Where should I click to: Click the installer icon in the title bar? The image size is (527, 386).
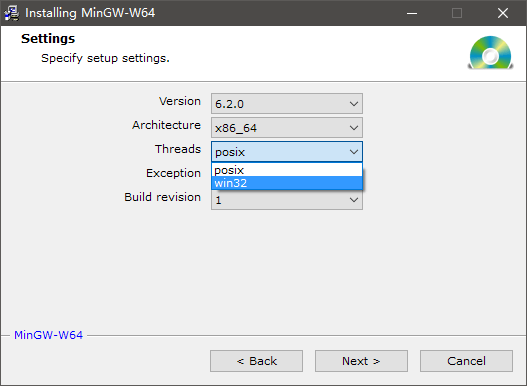tap(12, 13)
